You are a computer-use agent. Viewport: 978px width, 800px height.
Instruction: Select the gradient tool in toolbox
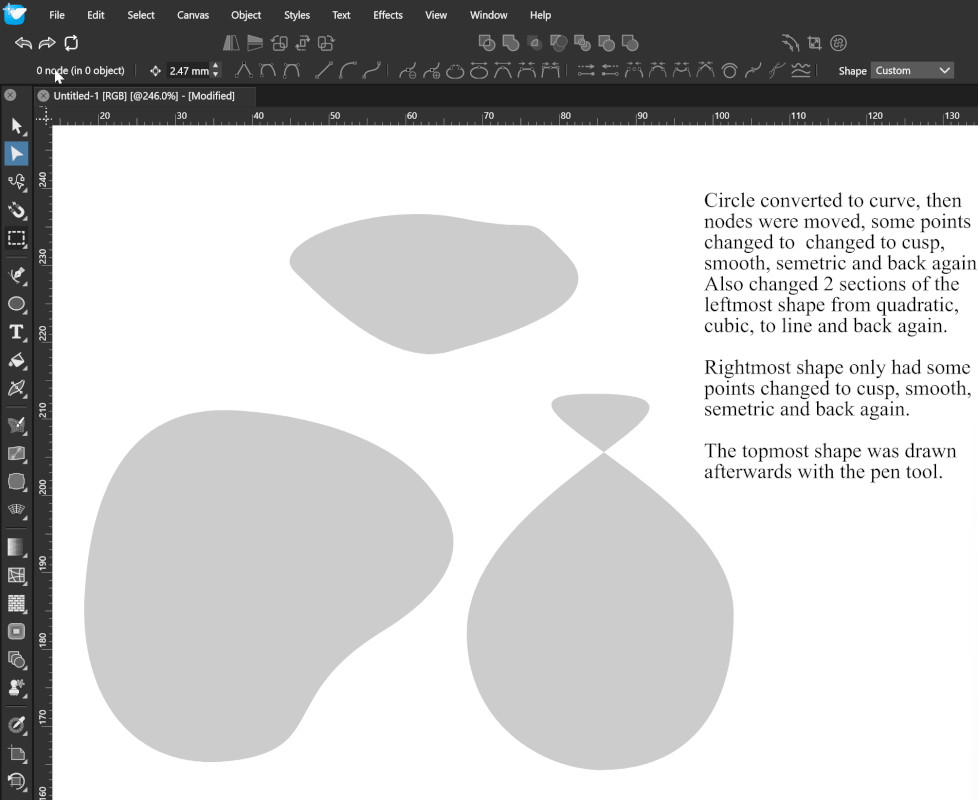[x=16, y=547]
